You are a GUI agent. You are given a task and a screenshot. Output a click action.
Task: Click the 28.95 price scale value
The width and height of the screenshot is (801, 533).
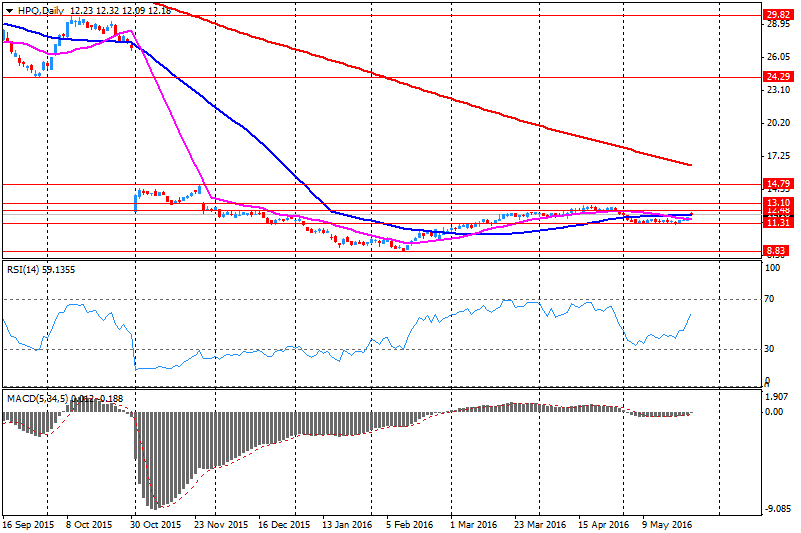779,25
